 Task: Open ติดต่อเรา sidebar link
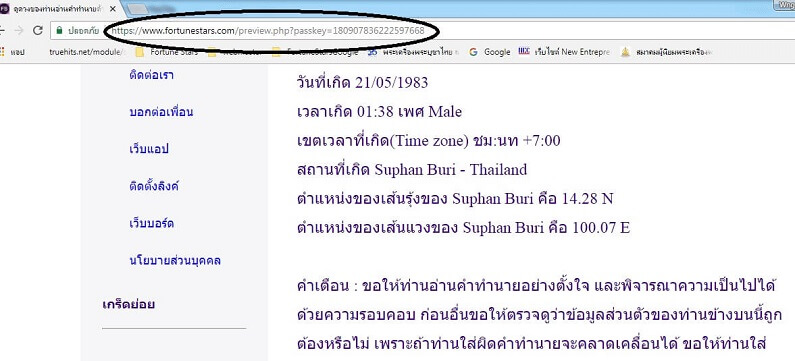click(152, 76)
